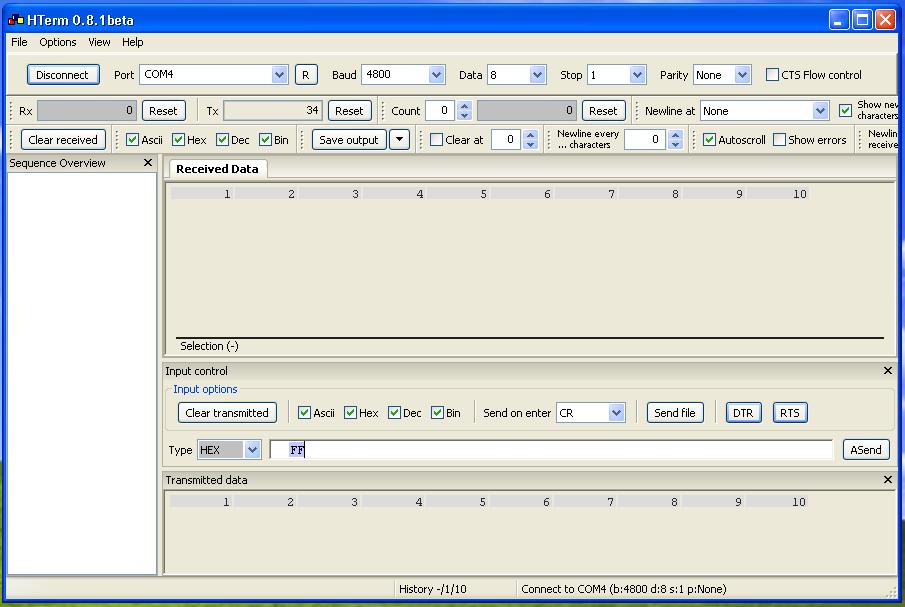The height and width of the screenshot is (607, 905).
Task: Click the hex input field containing FF
Action: [551, 449]
